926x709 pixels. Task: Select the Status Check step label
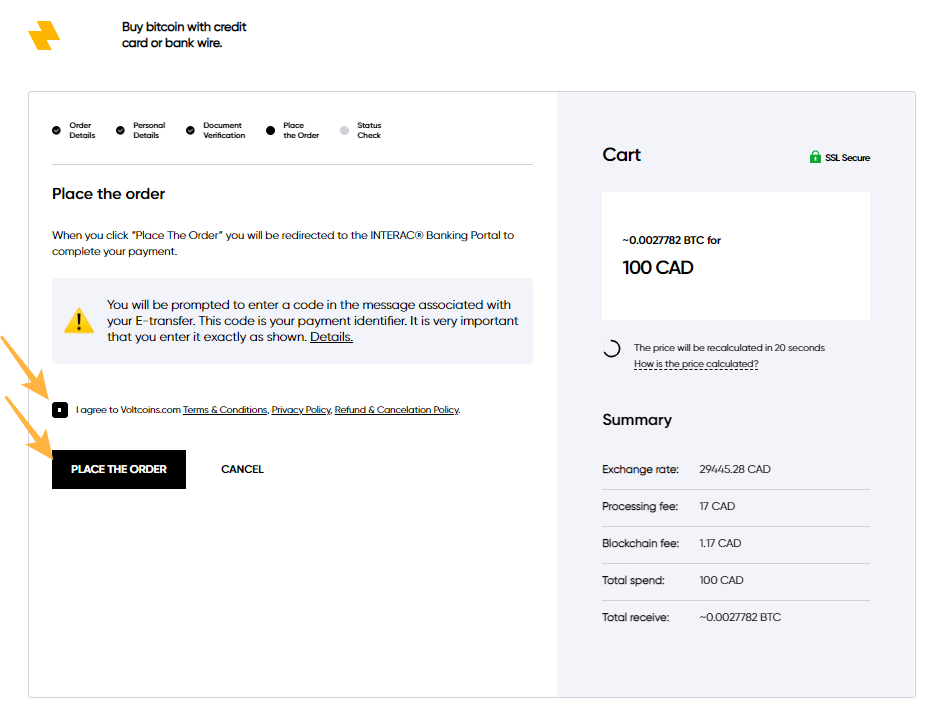(369, 130)
